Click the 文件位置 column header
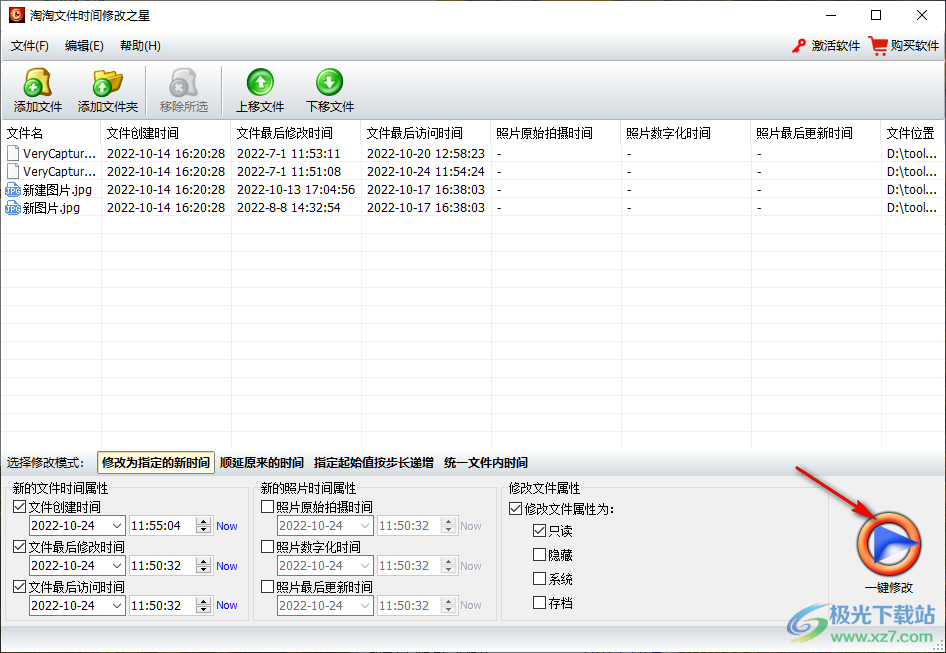946x653 pixels. [x=913, y=133]
